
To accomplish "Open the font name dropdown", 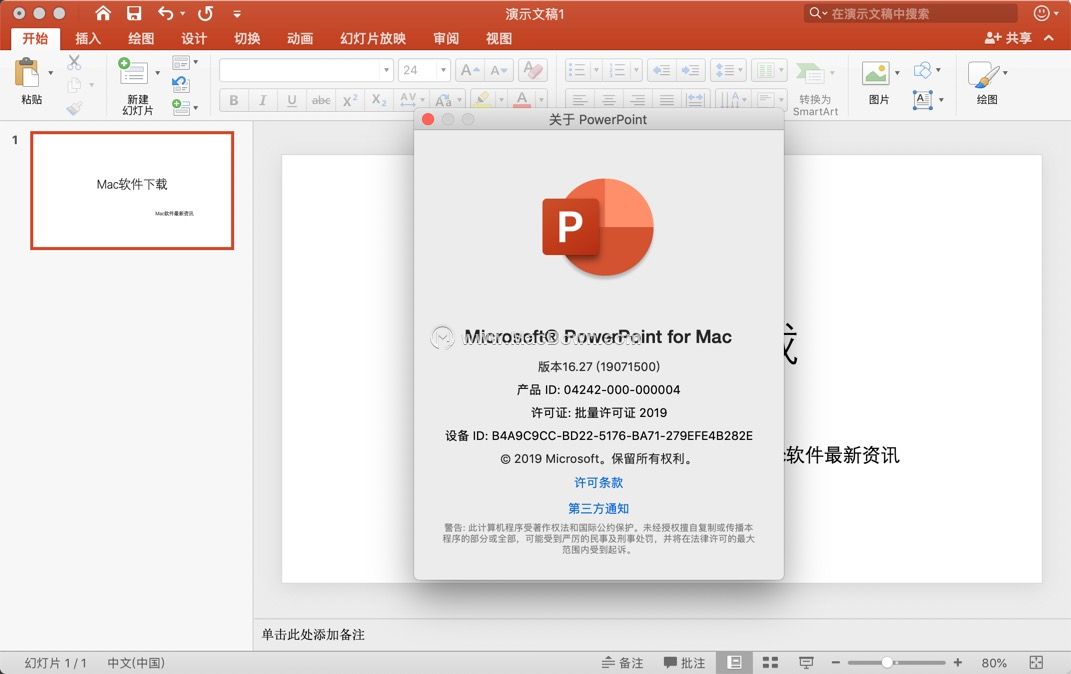I will 387,70.
